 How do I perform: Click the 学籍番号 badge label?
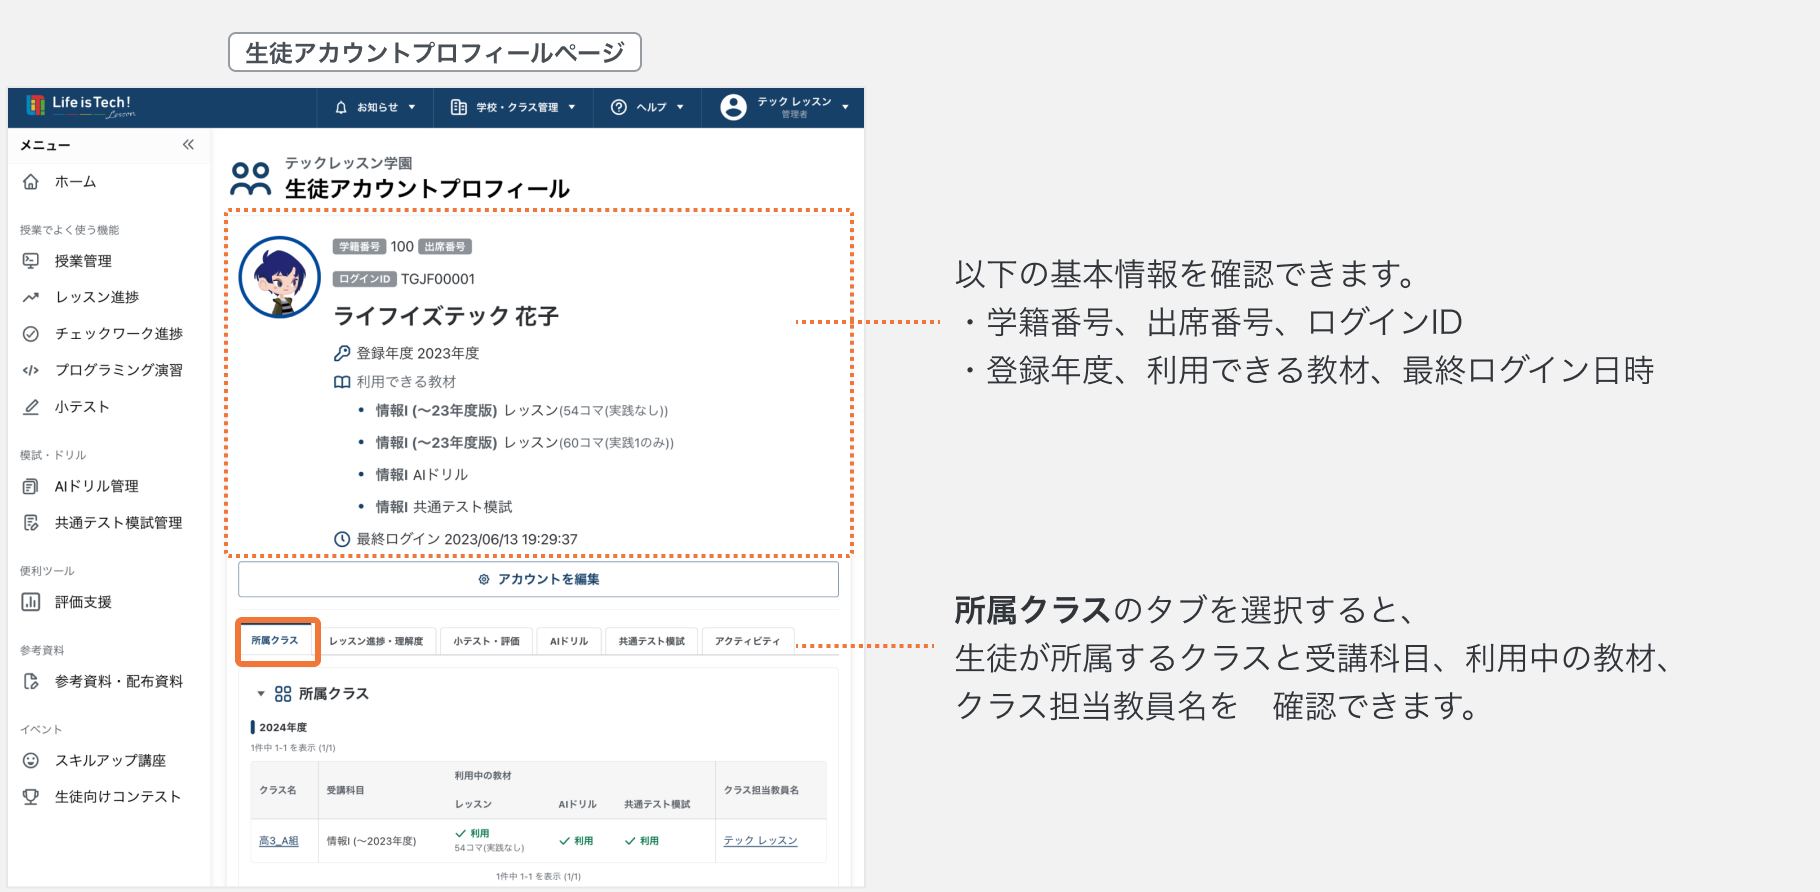click(x=360, y=247)
